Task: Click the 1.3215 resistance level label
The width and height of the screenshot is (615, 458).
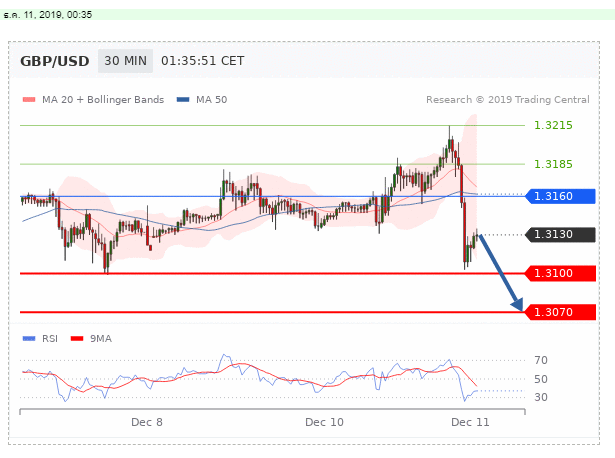Action: click(553, 125)
